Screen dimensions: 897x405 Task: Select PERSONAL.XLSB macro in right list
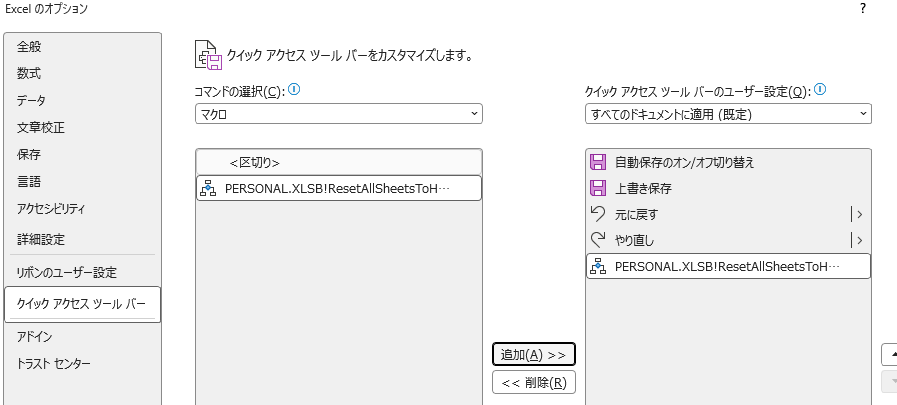point(728,266)
